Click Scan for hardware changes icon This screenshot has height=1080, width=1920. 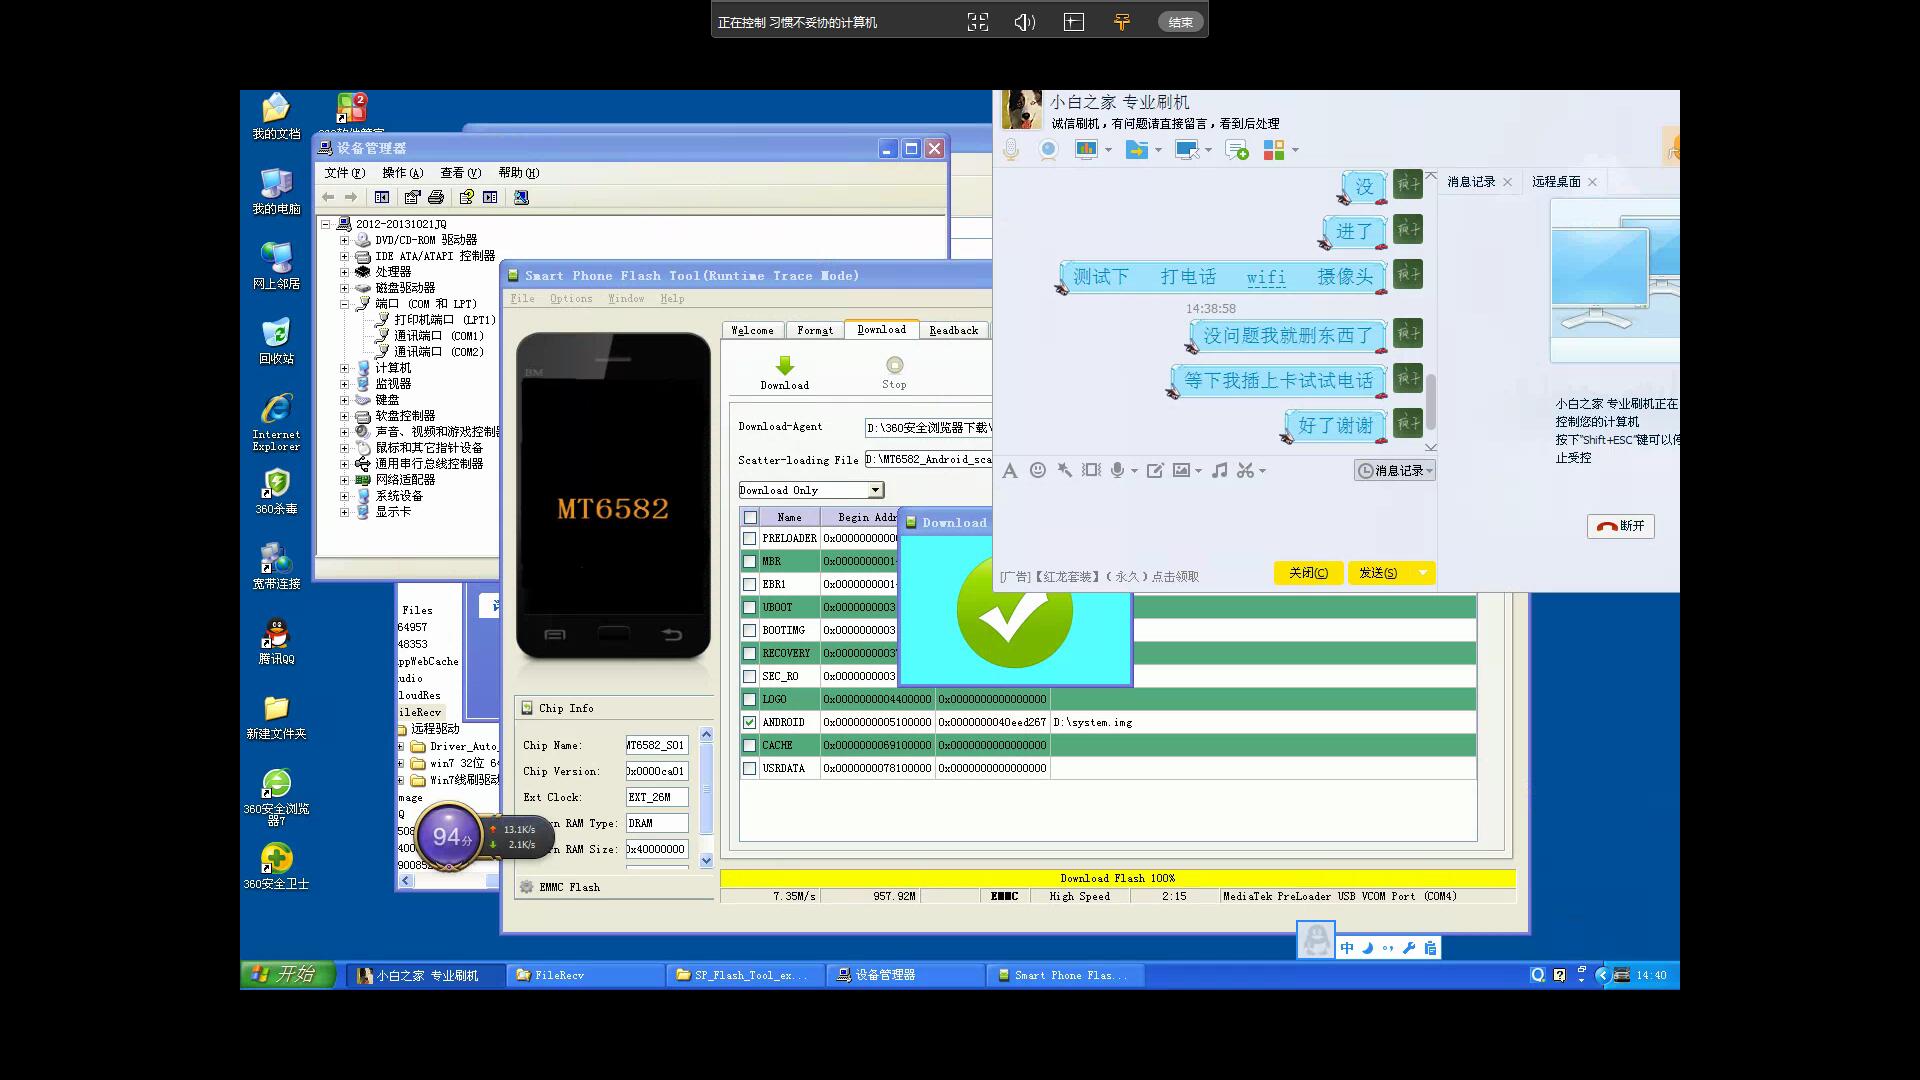521,197
